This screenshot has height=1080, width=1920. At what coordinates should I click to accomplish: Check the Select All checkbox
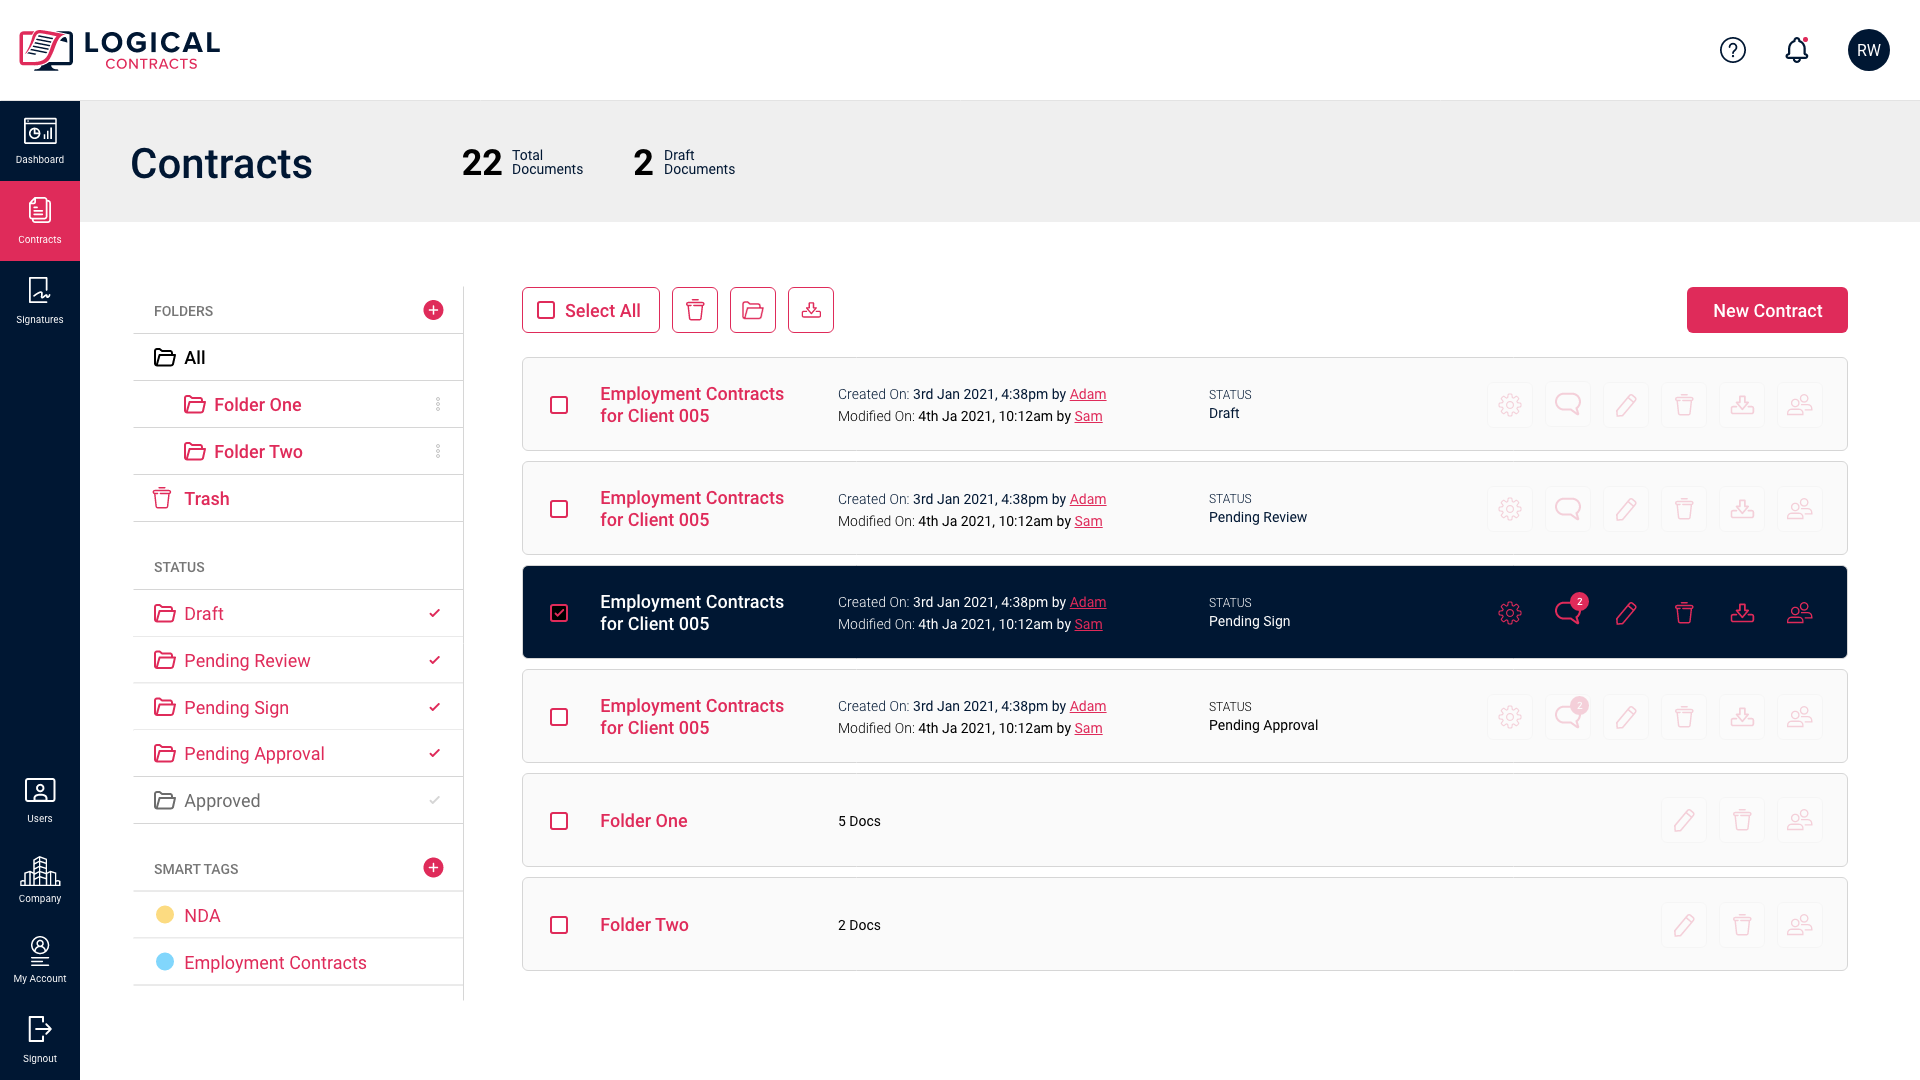[546, 310]
